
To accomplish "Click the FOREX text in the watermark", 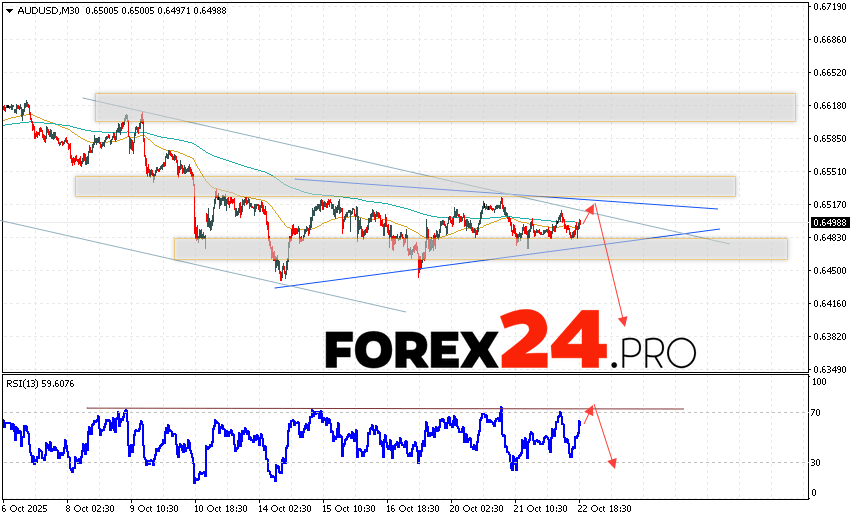I will tap(411, 349).
